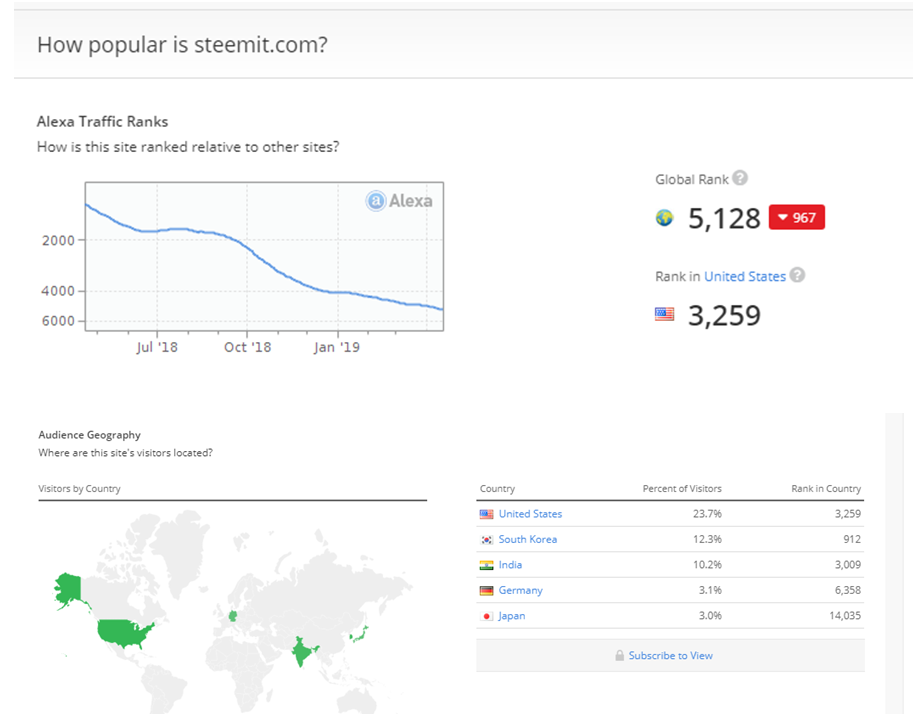Image resolution: width=913 pixels, height=714 pixels.
Task: Click the 3,259 rank in the country table
Action: tap(848, 514)
